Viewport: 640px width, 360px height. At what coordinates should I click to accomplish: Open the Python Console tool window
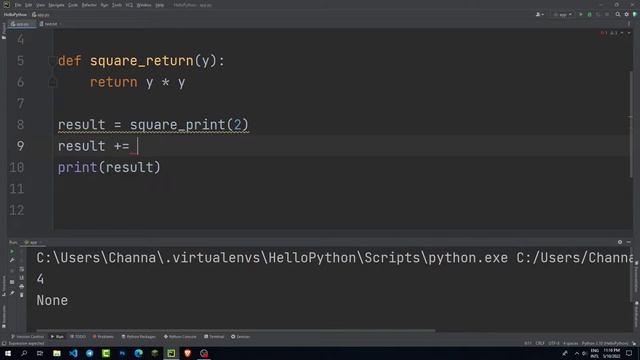pos(180,337)
